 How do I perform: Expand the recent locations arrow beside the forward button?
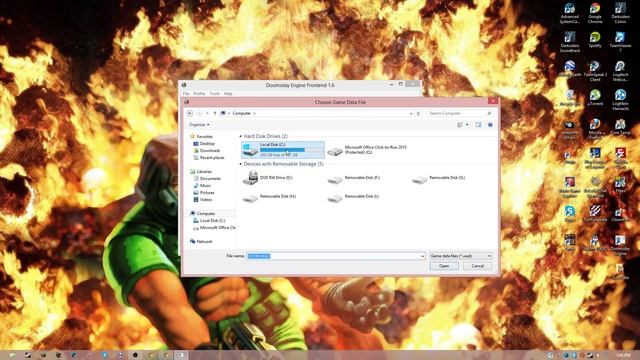click(207, 113)
